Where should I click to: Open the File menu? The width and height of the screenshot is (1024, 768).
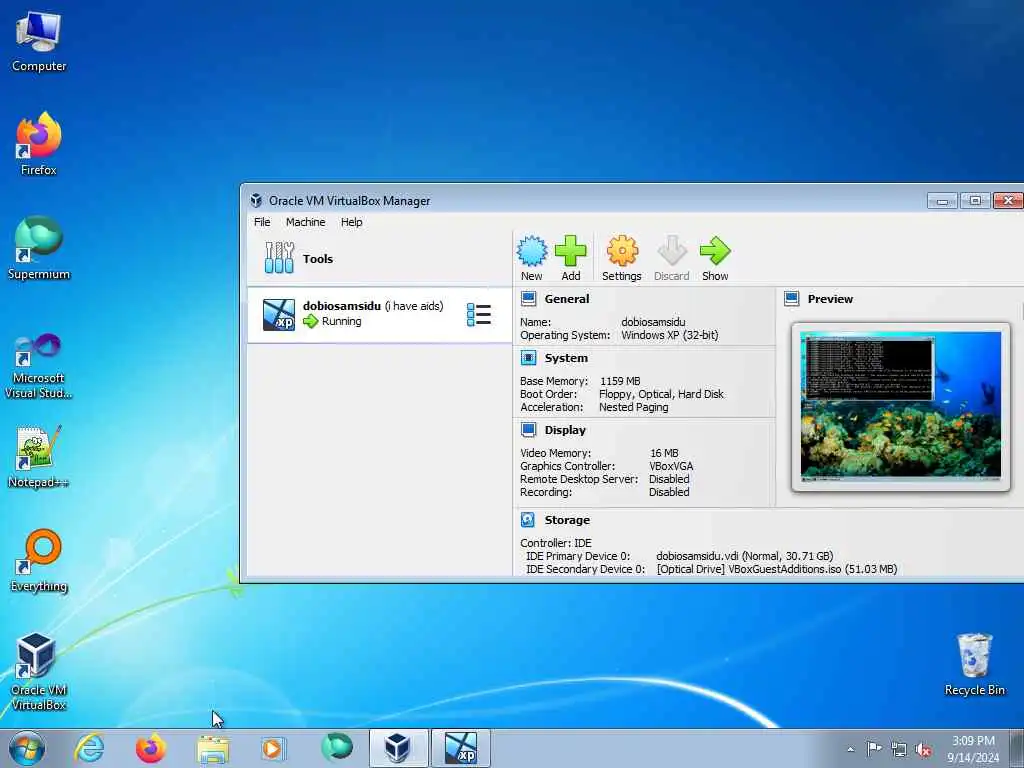coord(262,222)
